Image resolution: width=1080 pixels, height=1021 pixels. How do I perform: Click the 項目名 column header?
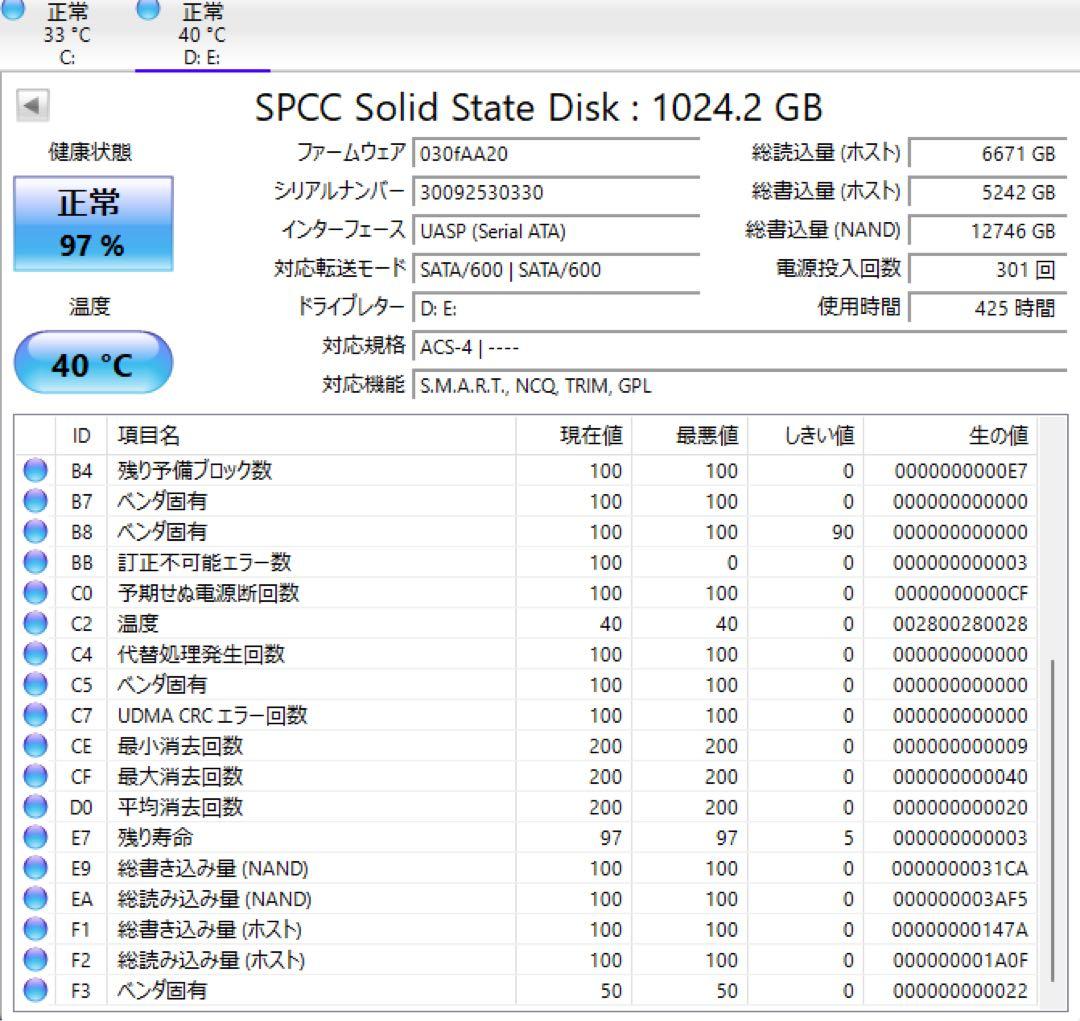[311, 435]
